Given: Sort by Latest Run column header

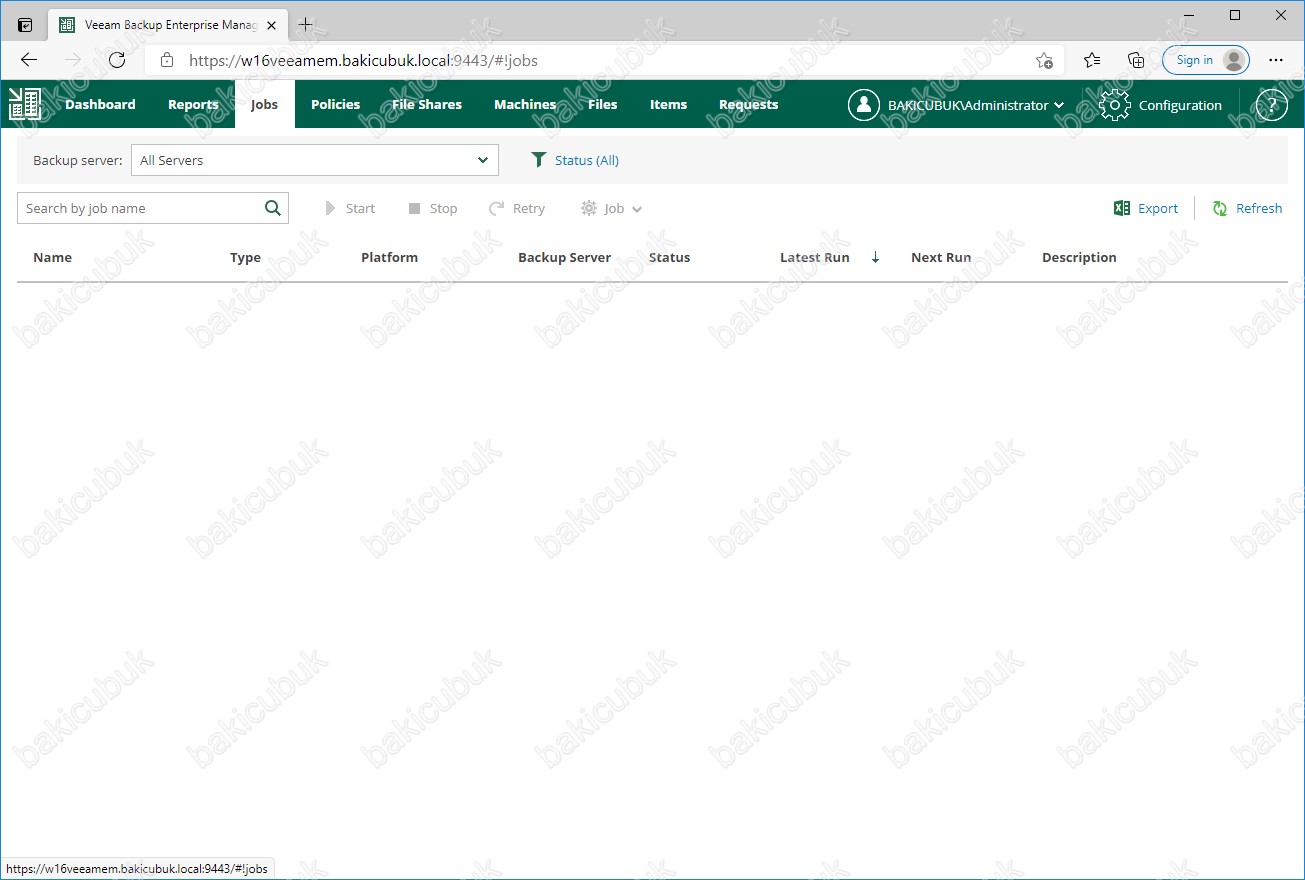Looking at the screenshot, I should tap(815, 257).
